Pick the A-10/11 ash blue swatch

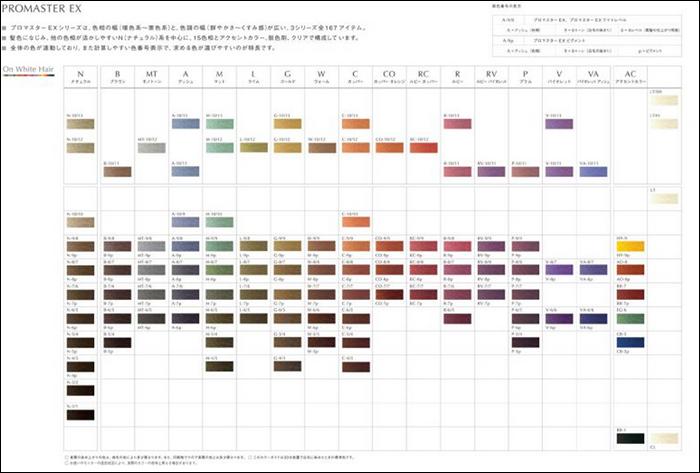coord(185,171)
